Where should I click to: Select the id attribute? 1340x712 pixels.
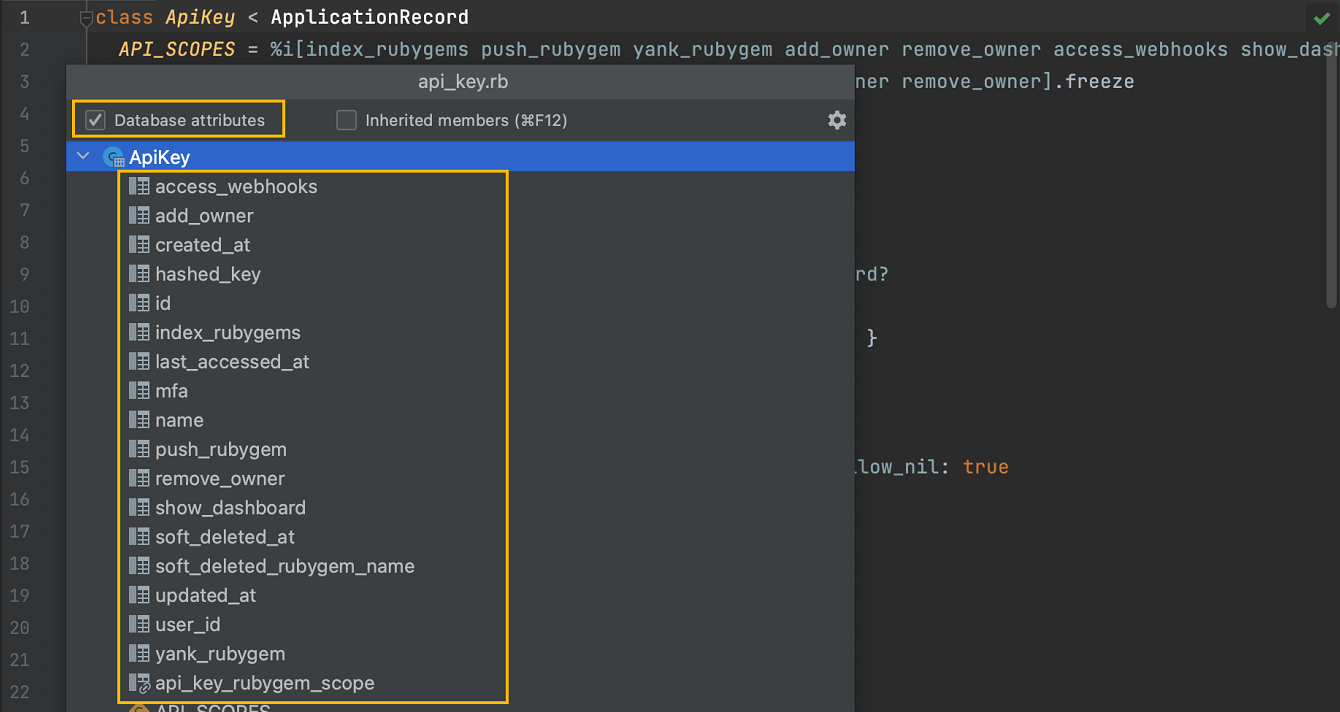pos(163,303)
